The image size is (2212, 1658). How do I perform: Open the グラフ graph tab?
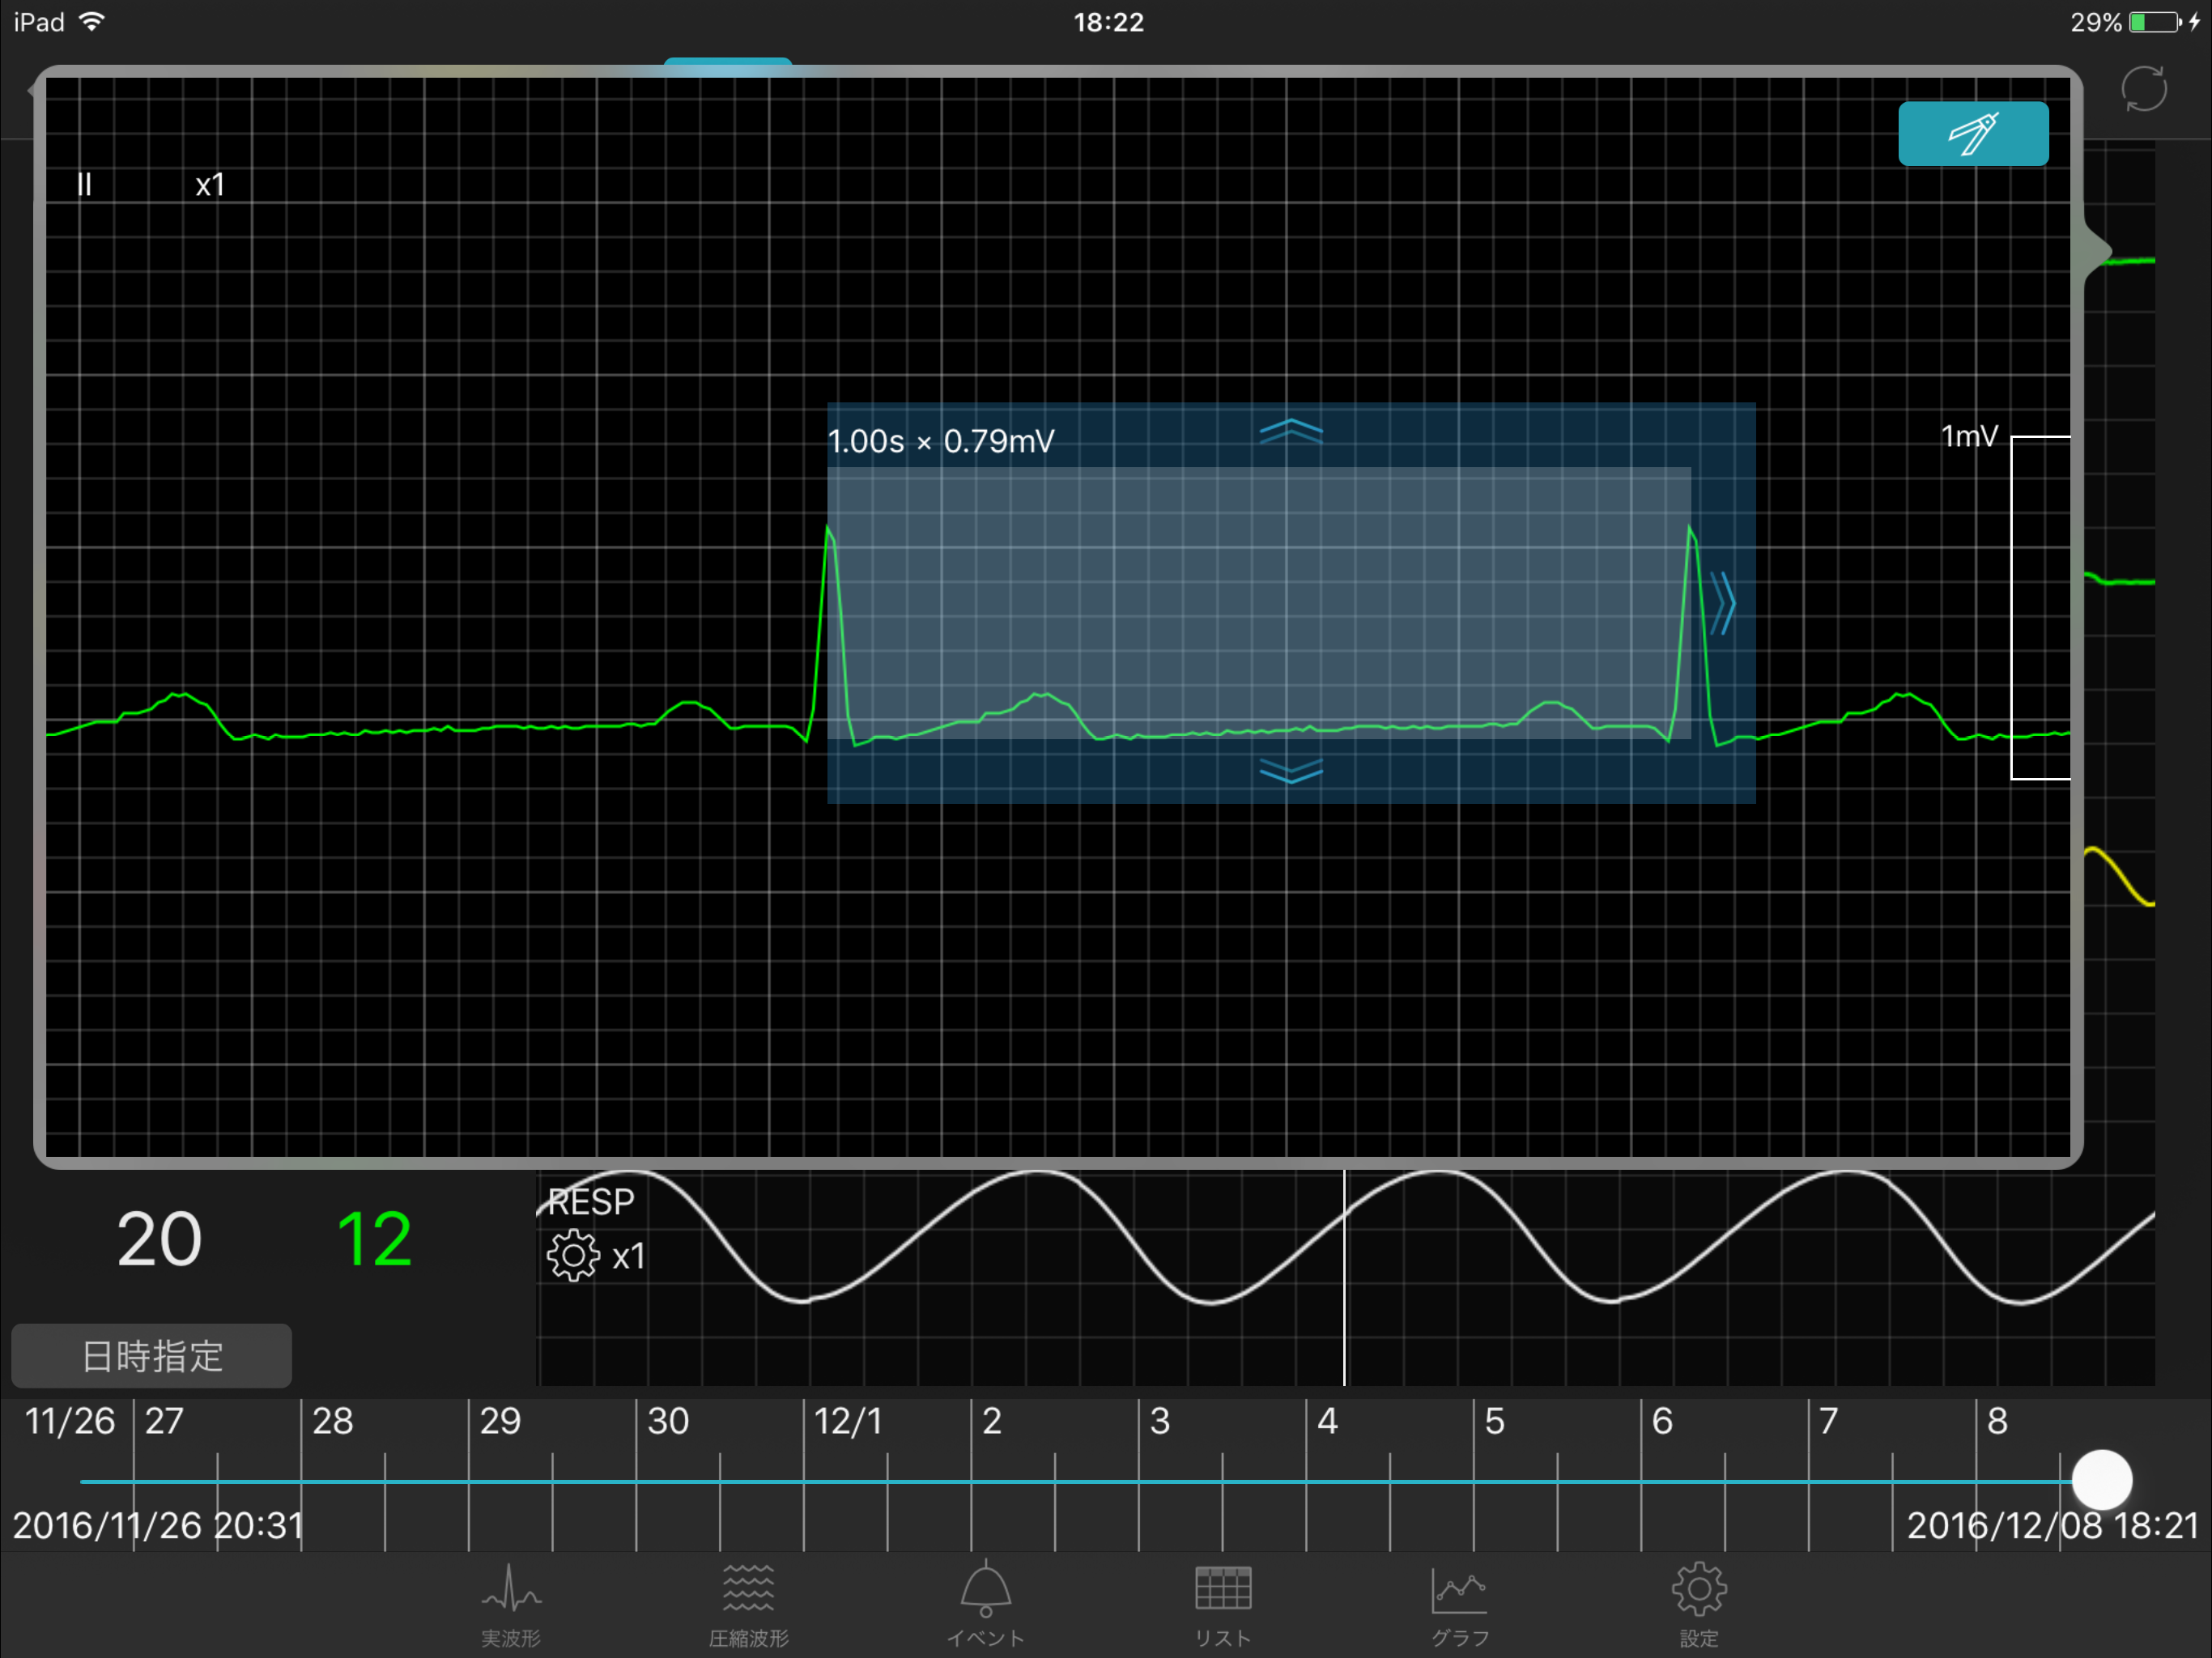[1460, 1605]
